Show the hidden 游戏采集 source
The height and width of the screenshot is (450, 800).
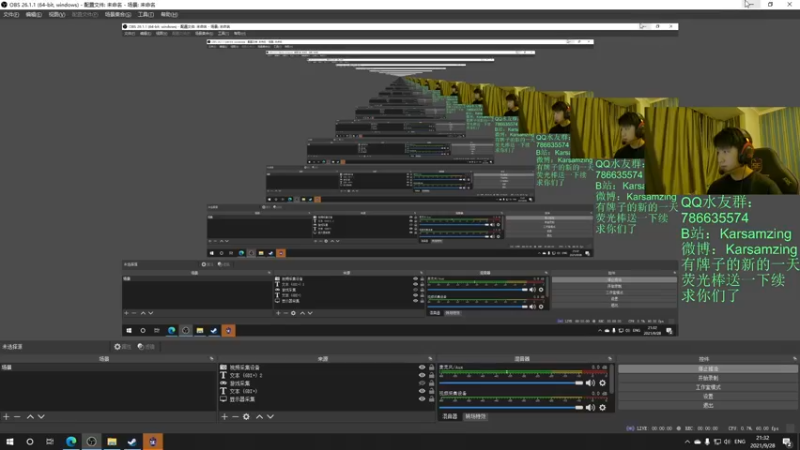pos(422,383)
